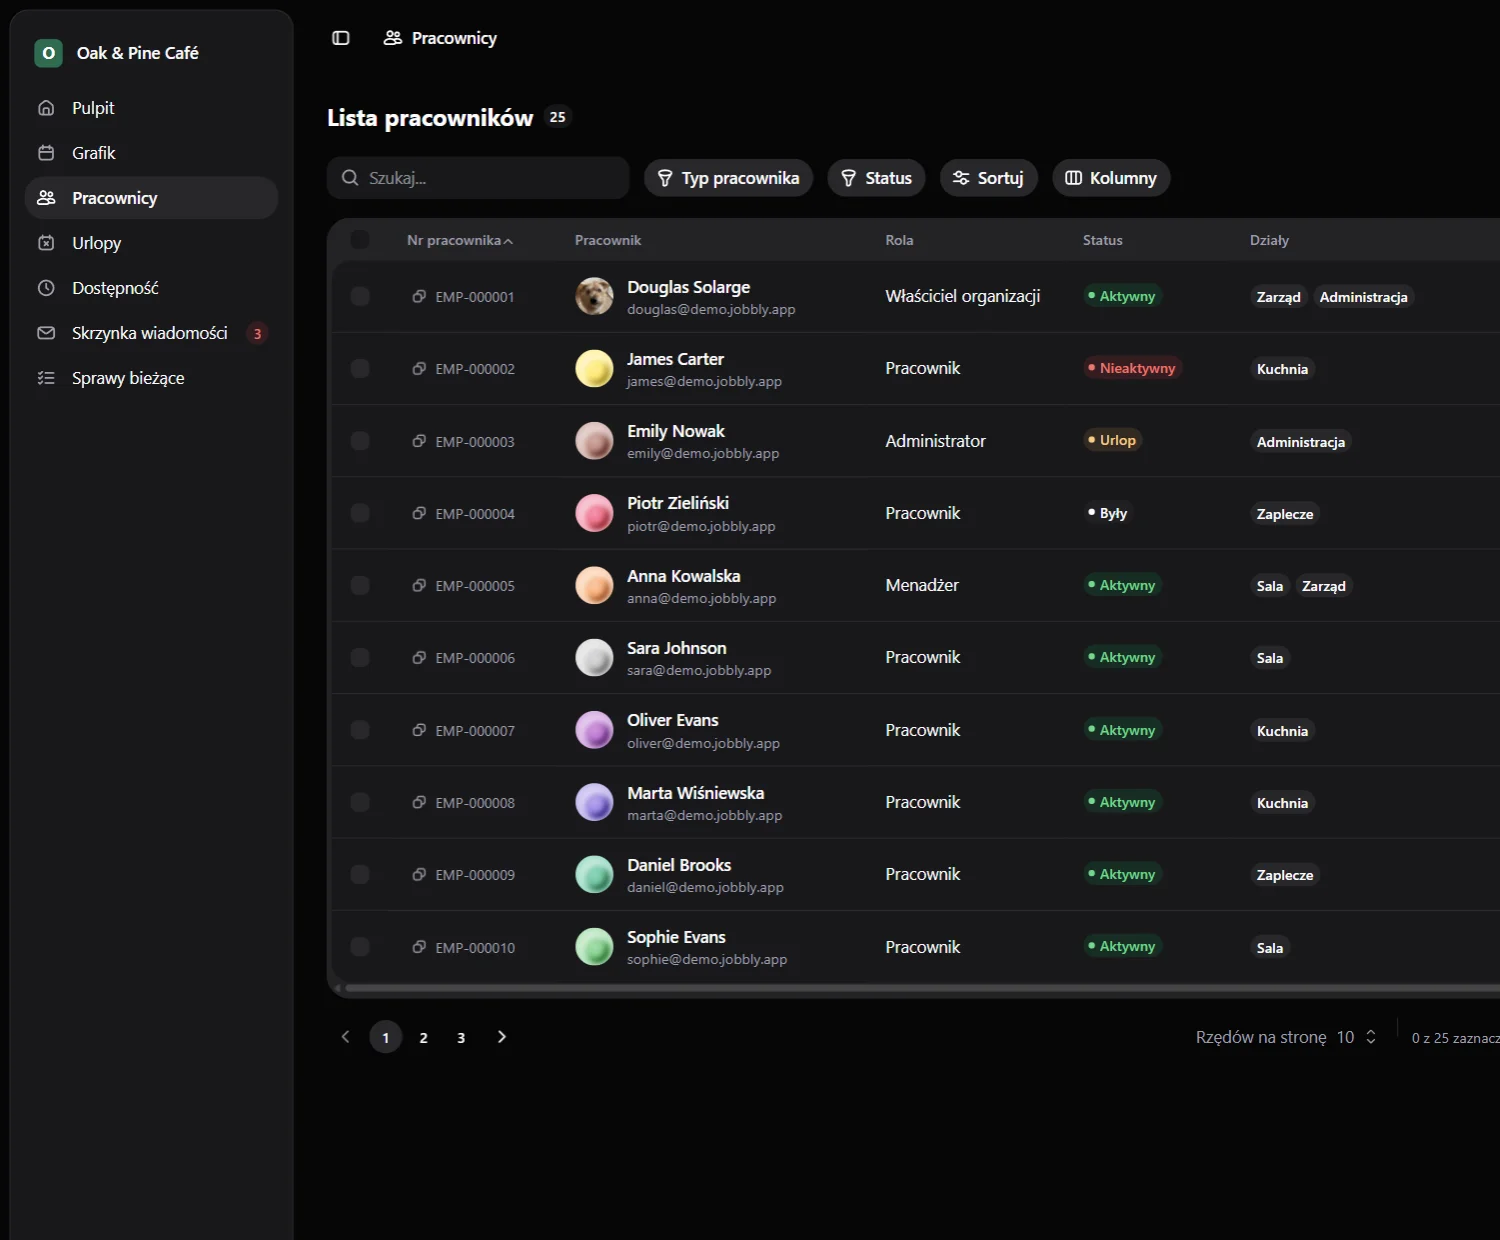Image resolution: width=1500 pixels, height=1240 pixels.
Task: Open the Typ pracownika filter
Action: [728, 178]
